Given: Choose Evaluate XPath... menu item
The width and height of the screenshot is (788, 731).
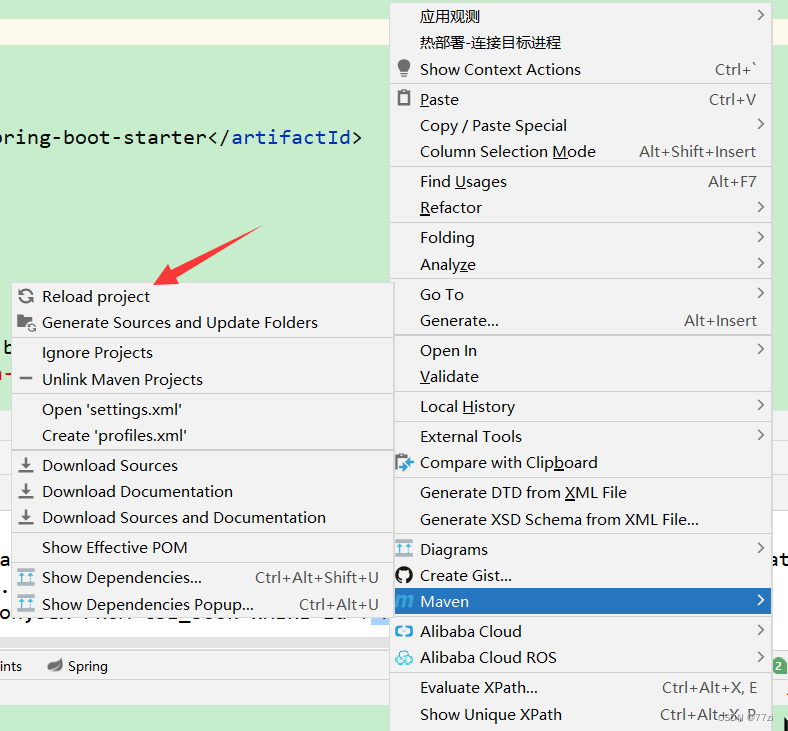Looking at the screenshot, I should point(580,687).
